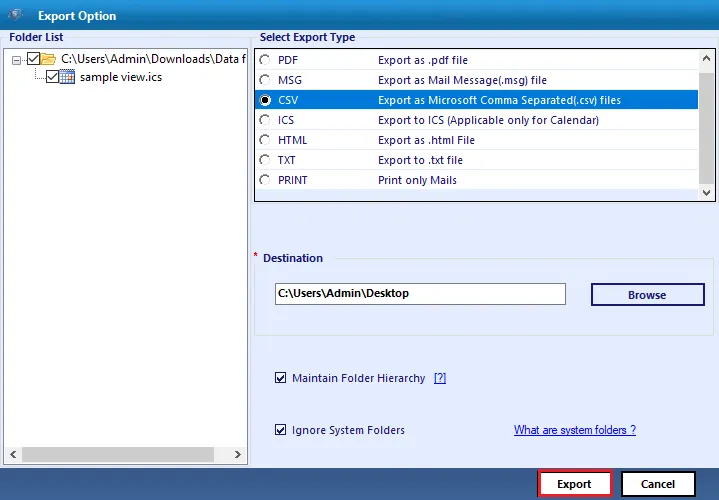Click 'Export as .html File' description
Screen dimensions: 719x500
(426, 140)
